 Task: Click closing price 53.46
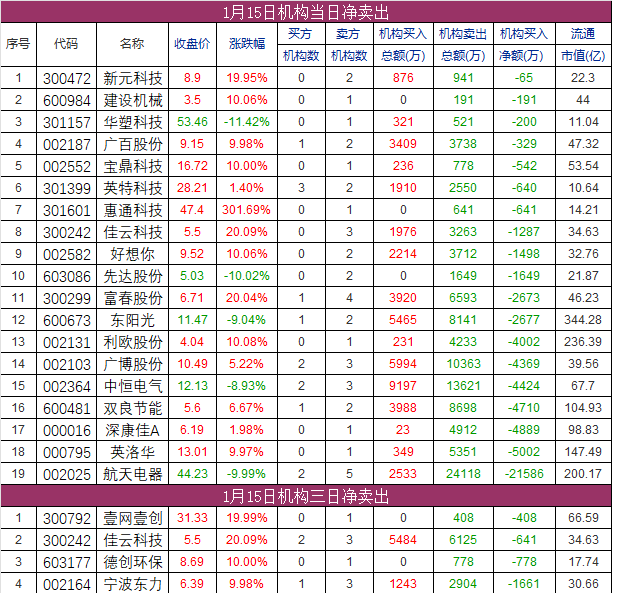pyautogui.click(x=192, y=122)
